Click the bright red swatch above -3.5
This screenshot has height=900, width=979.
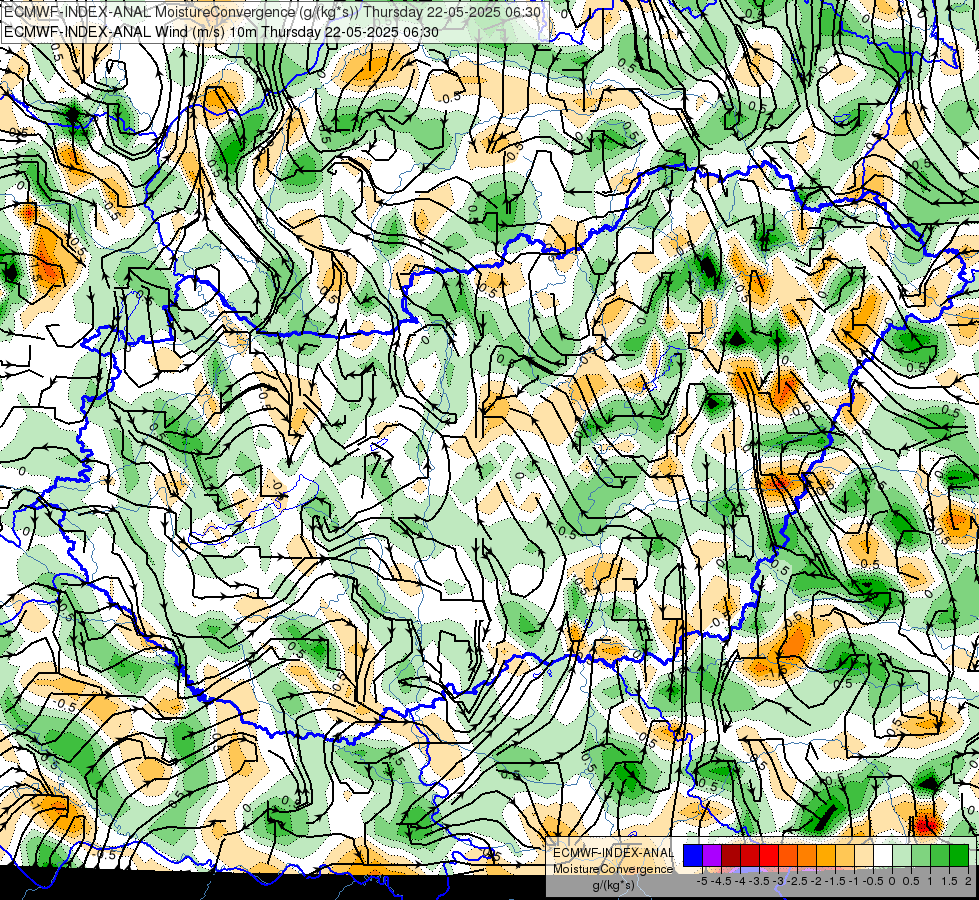pos(769,856)
